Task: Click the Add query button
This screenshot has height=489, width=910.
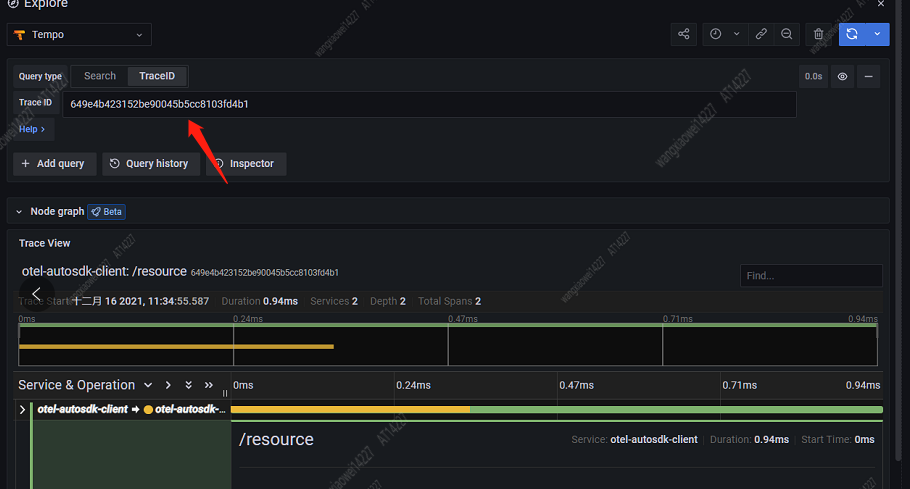Action: click(x=53, y=164)
